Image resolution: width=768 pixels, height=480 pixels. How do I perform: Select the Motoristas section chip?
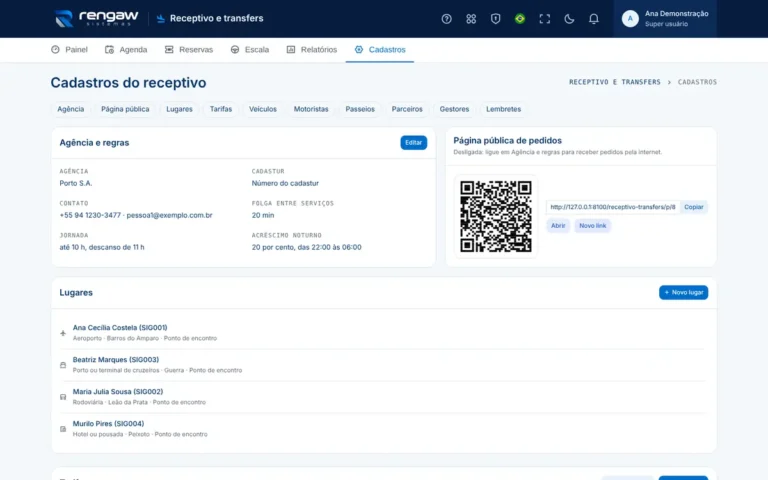[x=311, y=109]
